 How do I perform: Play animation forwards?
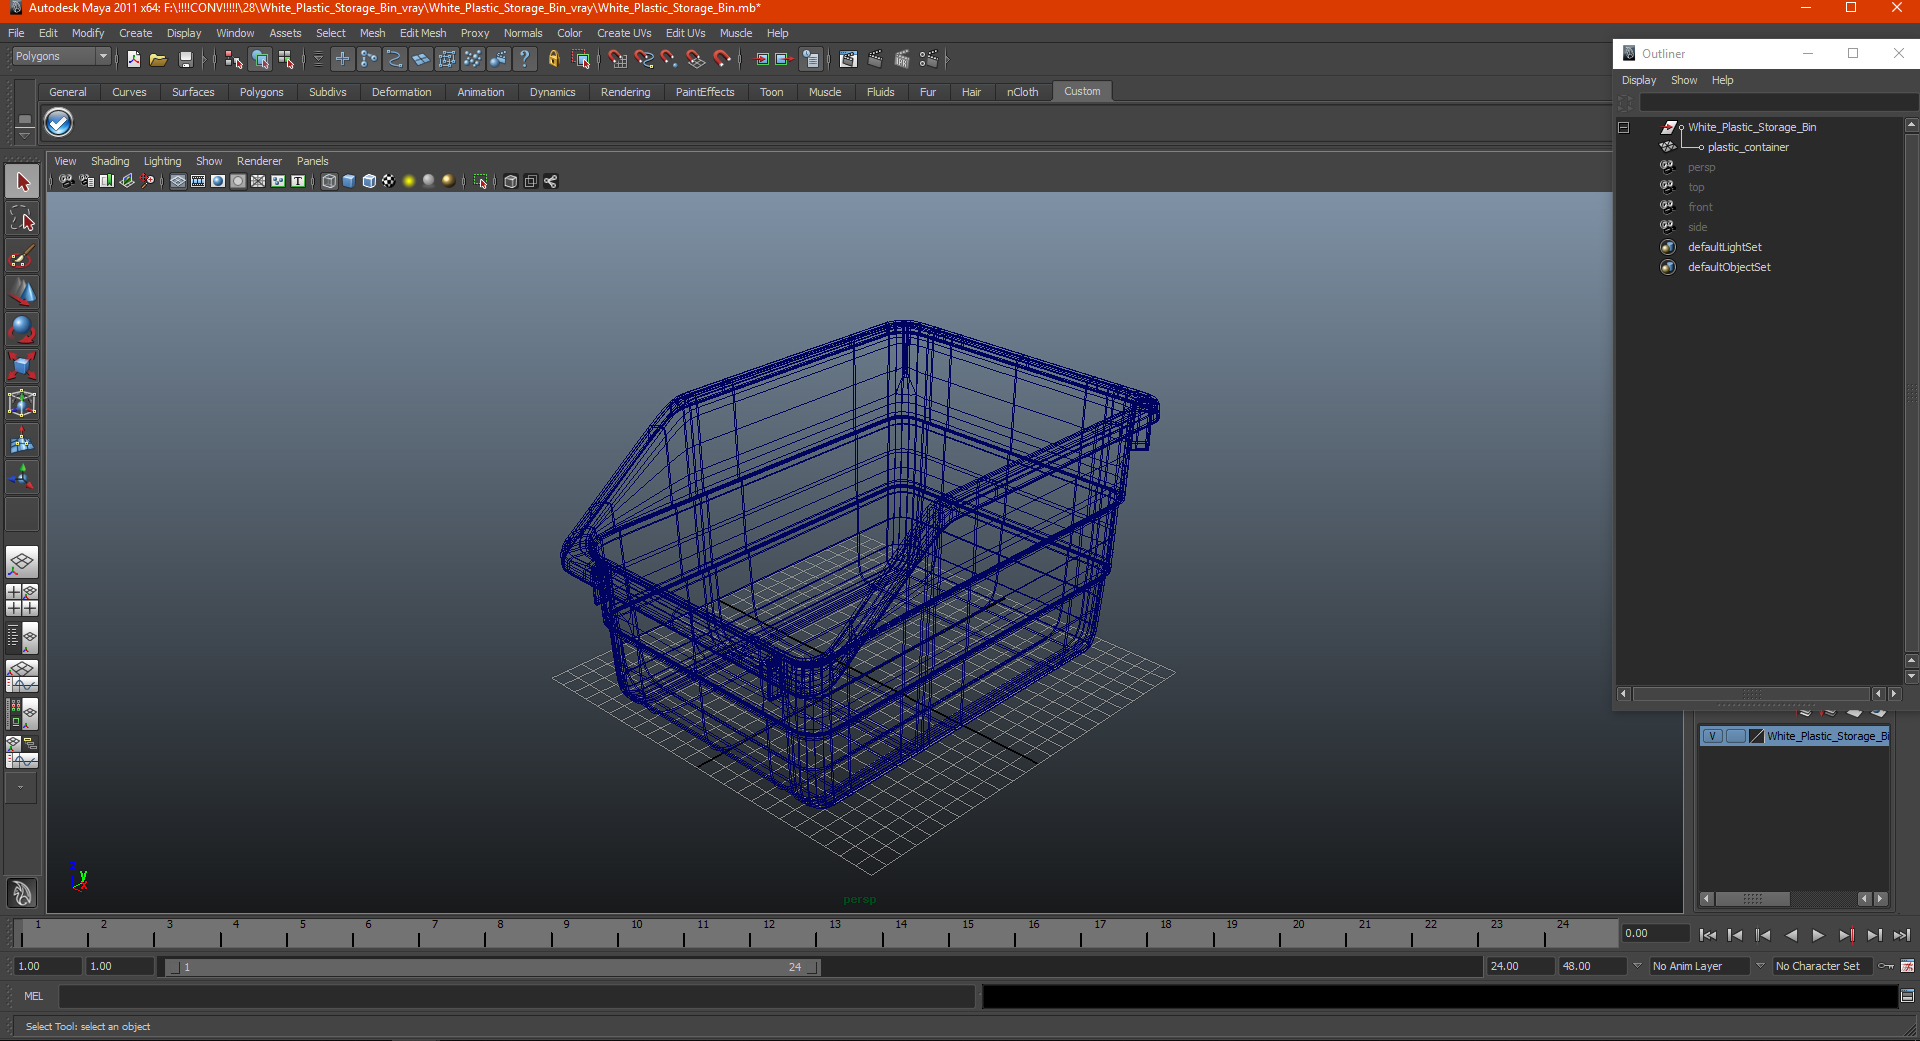click(x=1818, y=935)
